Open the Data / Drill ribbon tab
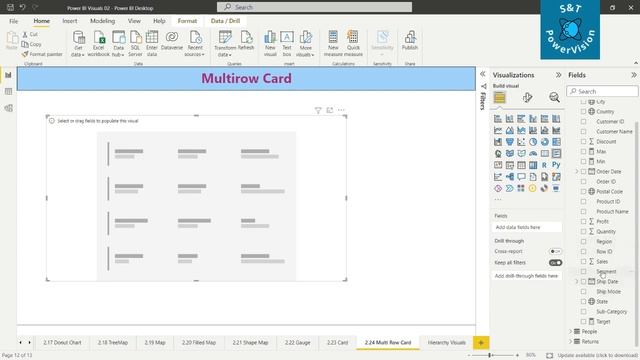 coord(225,21)
